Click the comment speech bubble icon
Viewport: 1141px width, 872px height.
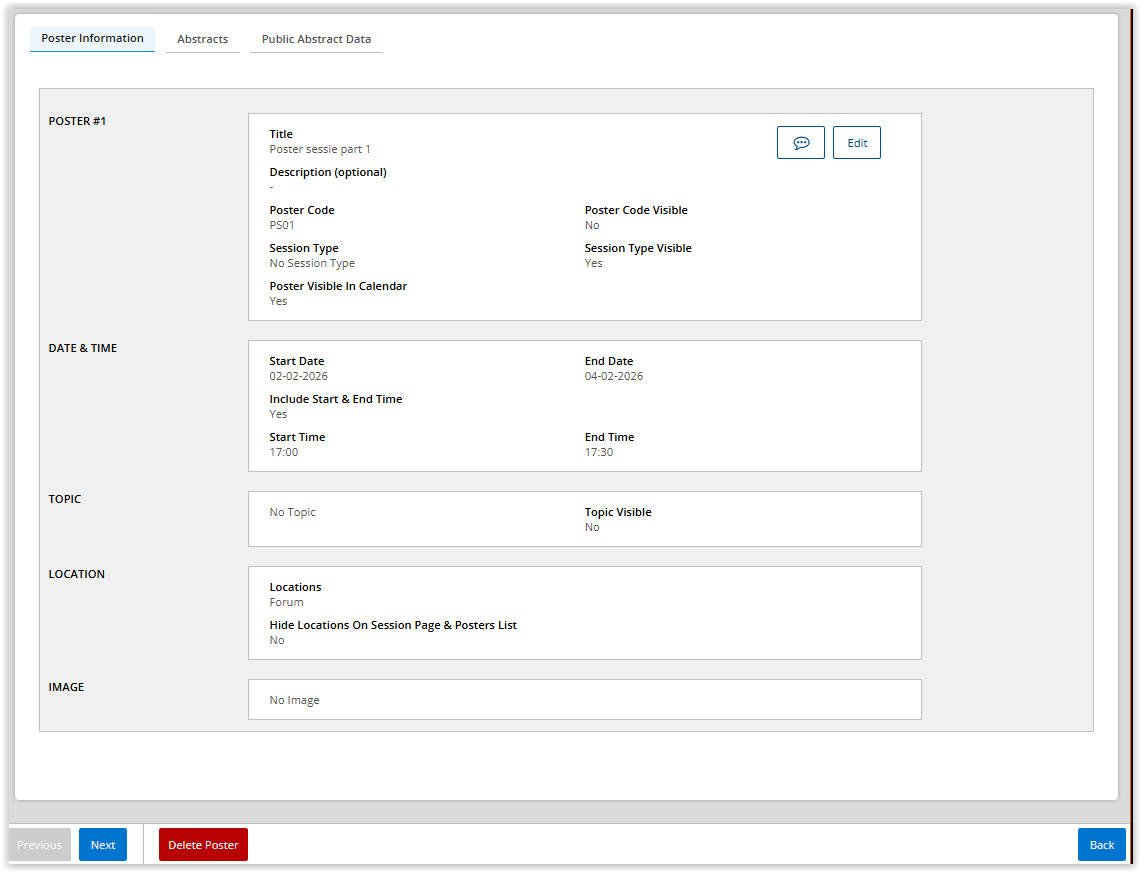click(800, 143)
